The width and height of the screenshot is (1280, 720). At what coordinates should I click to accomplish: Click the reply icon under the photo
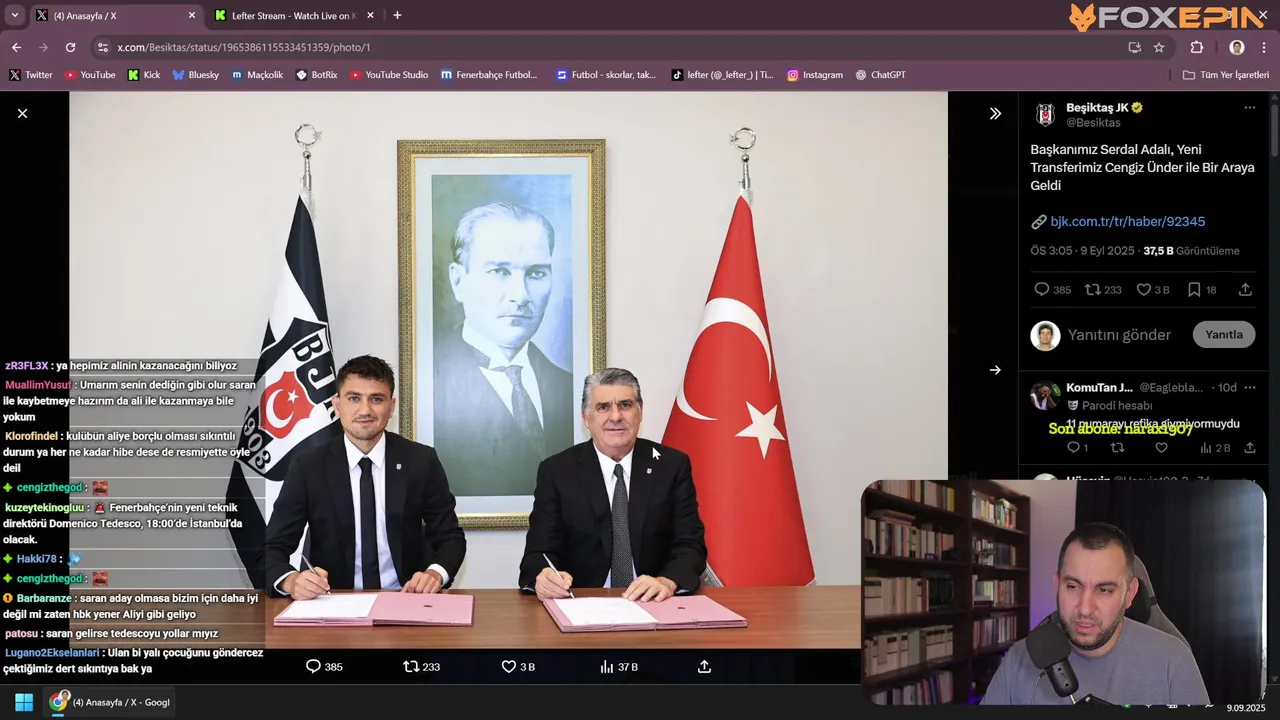(313, 666)
